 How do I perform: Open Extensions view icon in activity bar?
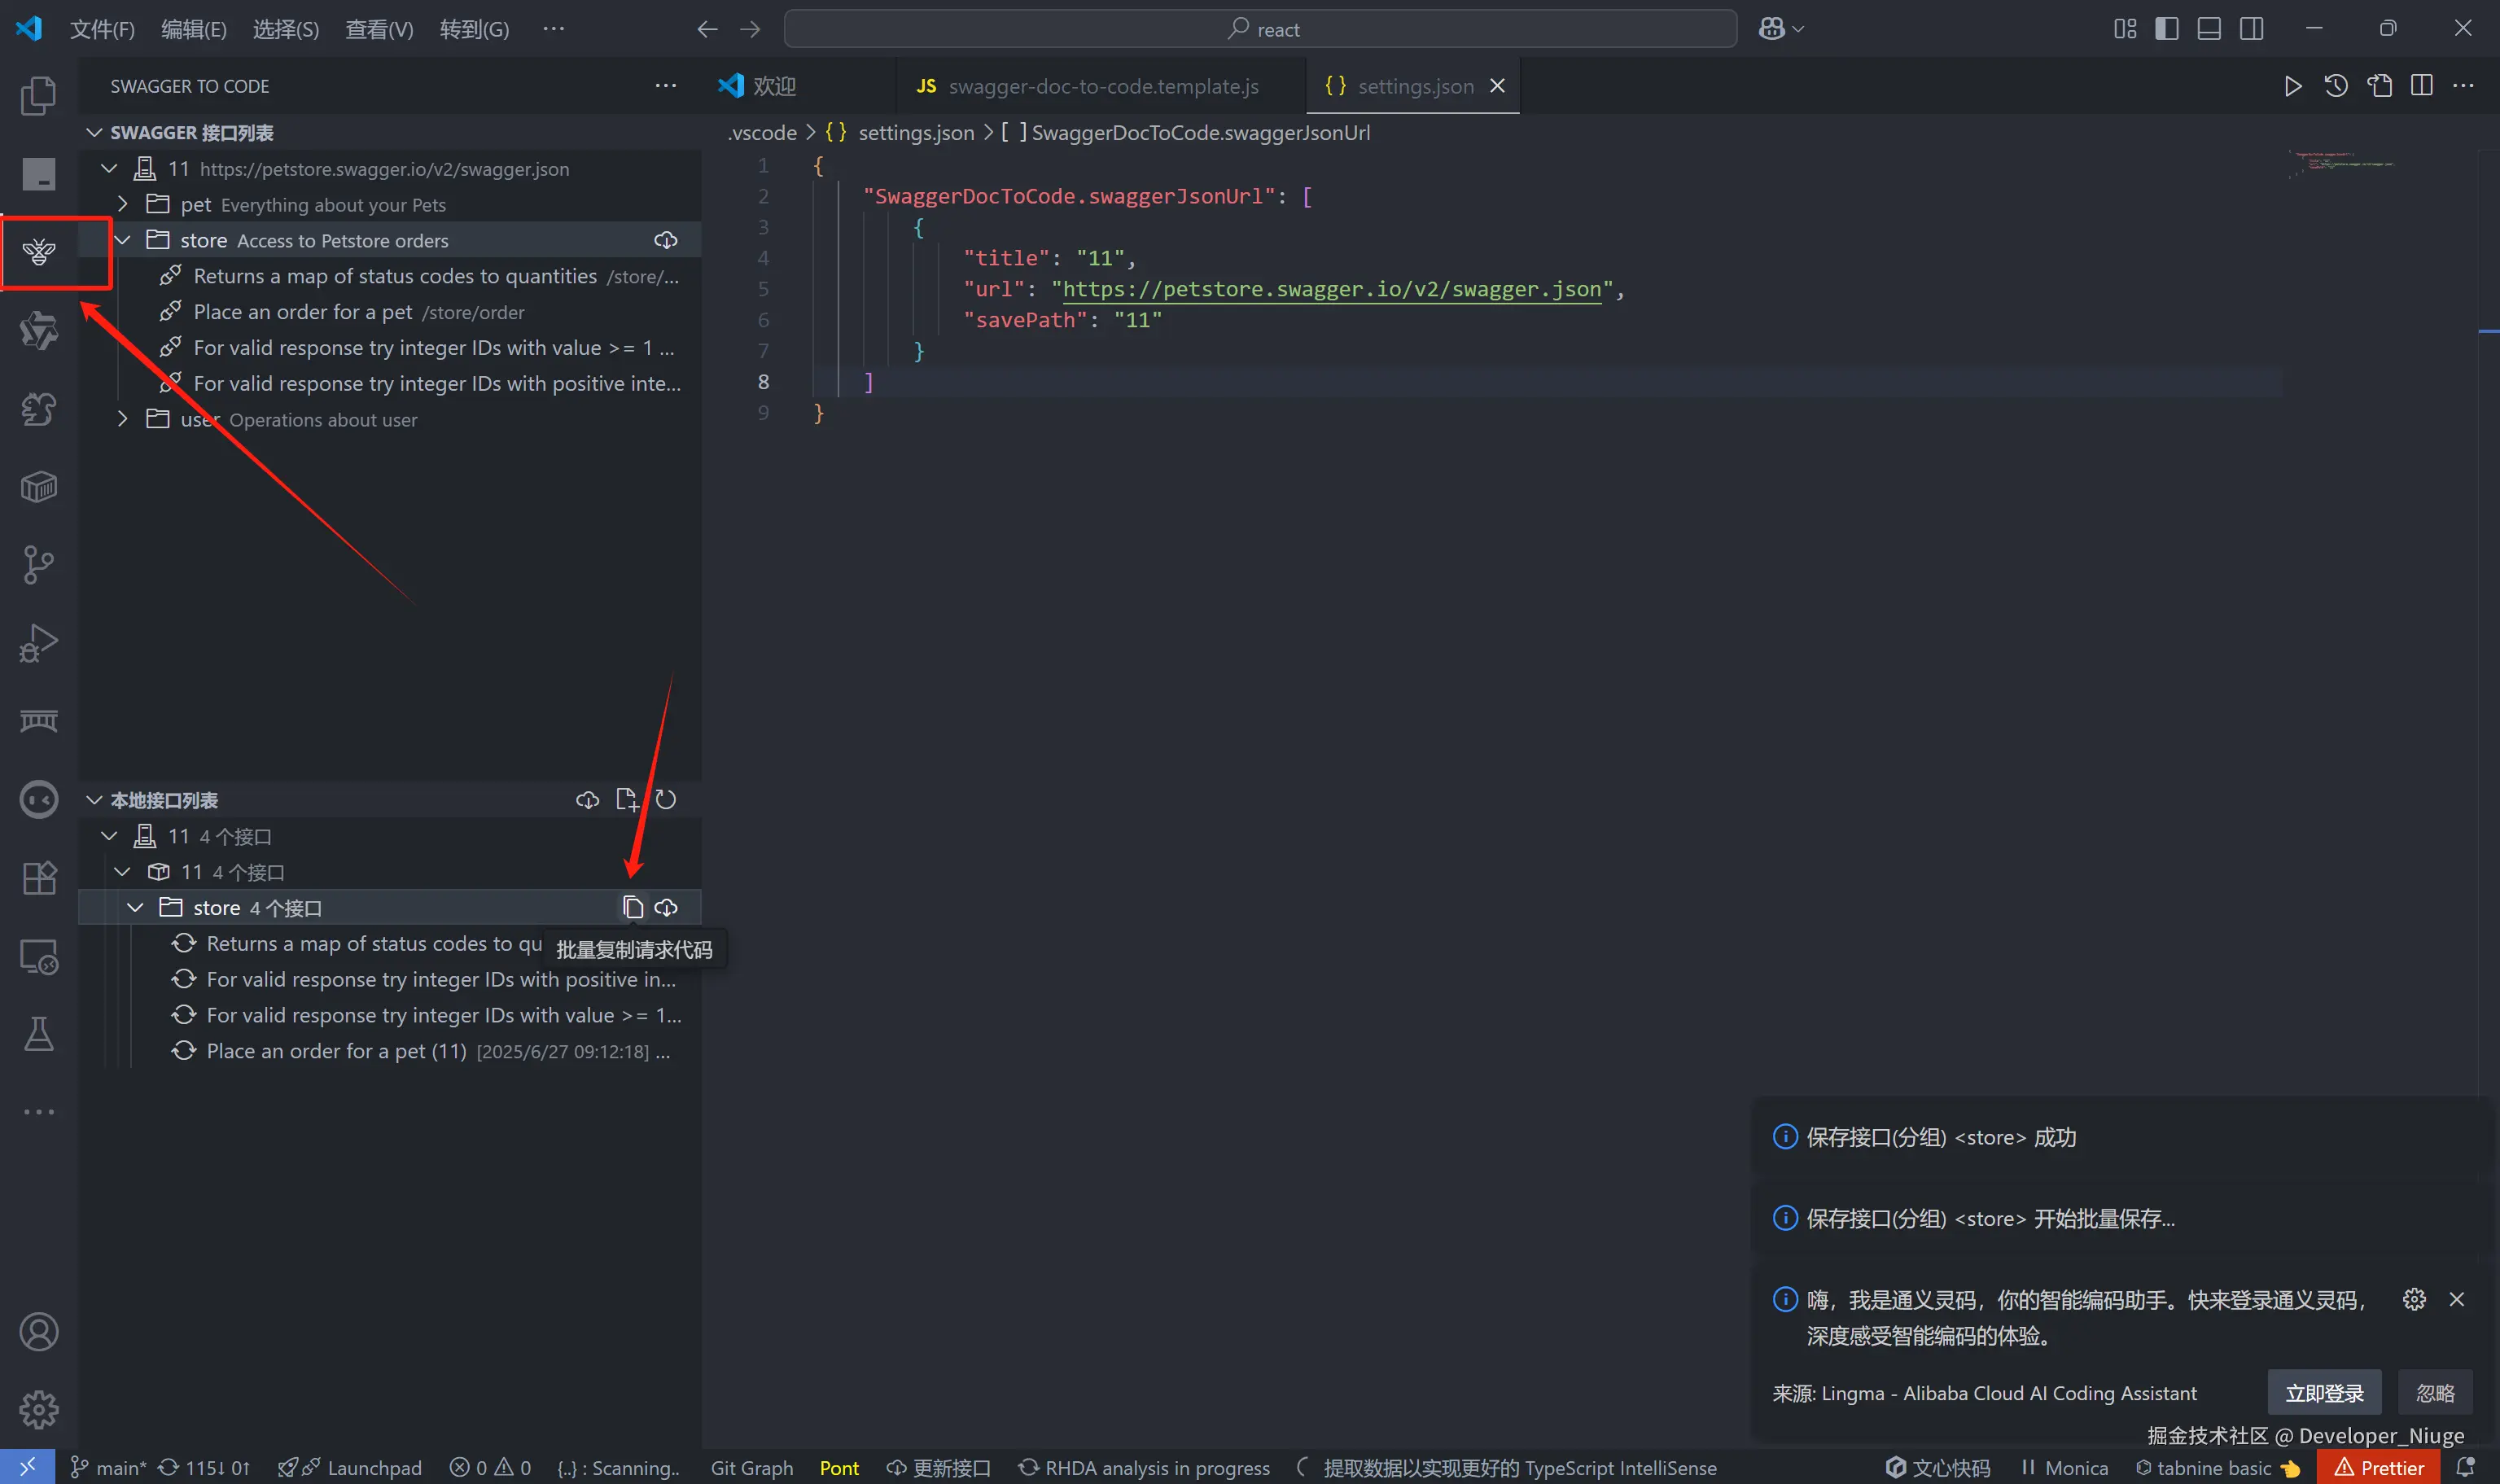click(x=39, y=878)
